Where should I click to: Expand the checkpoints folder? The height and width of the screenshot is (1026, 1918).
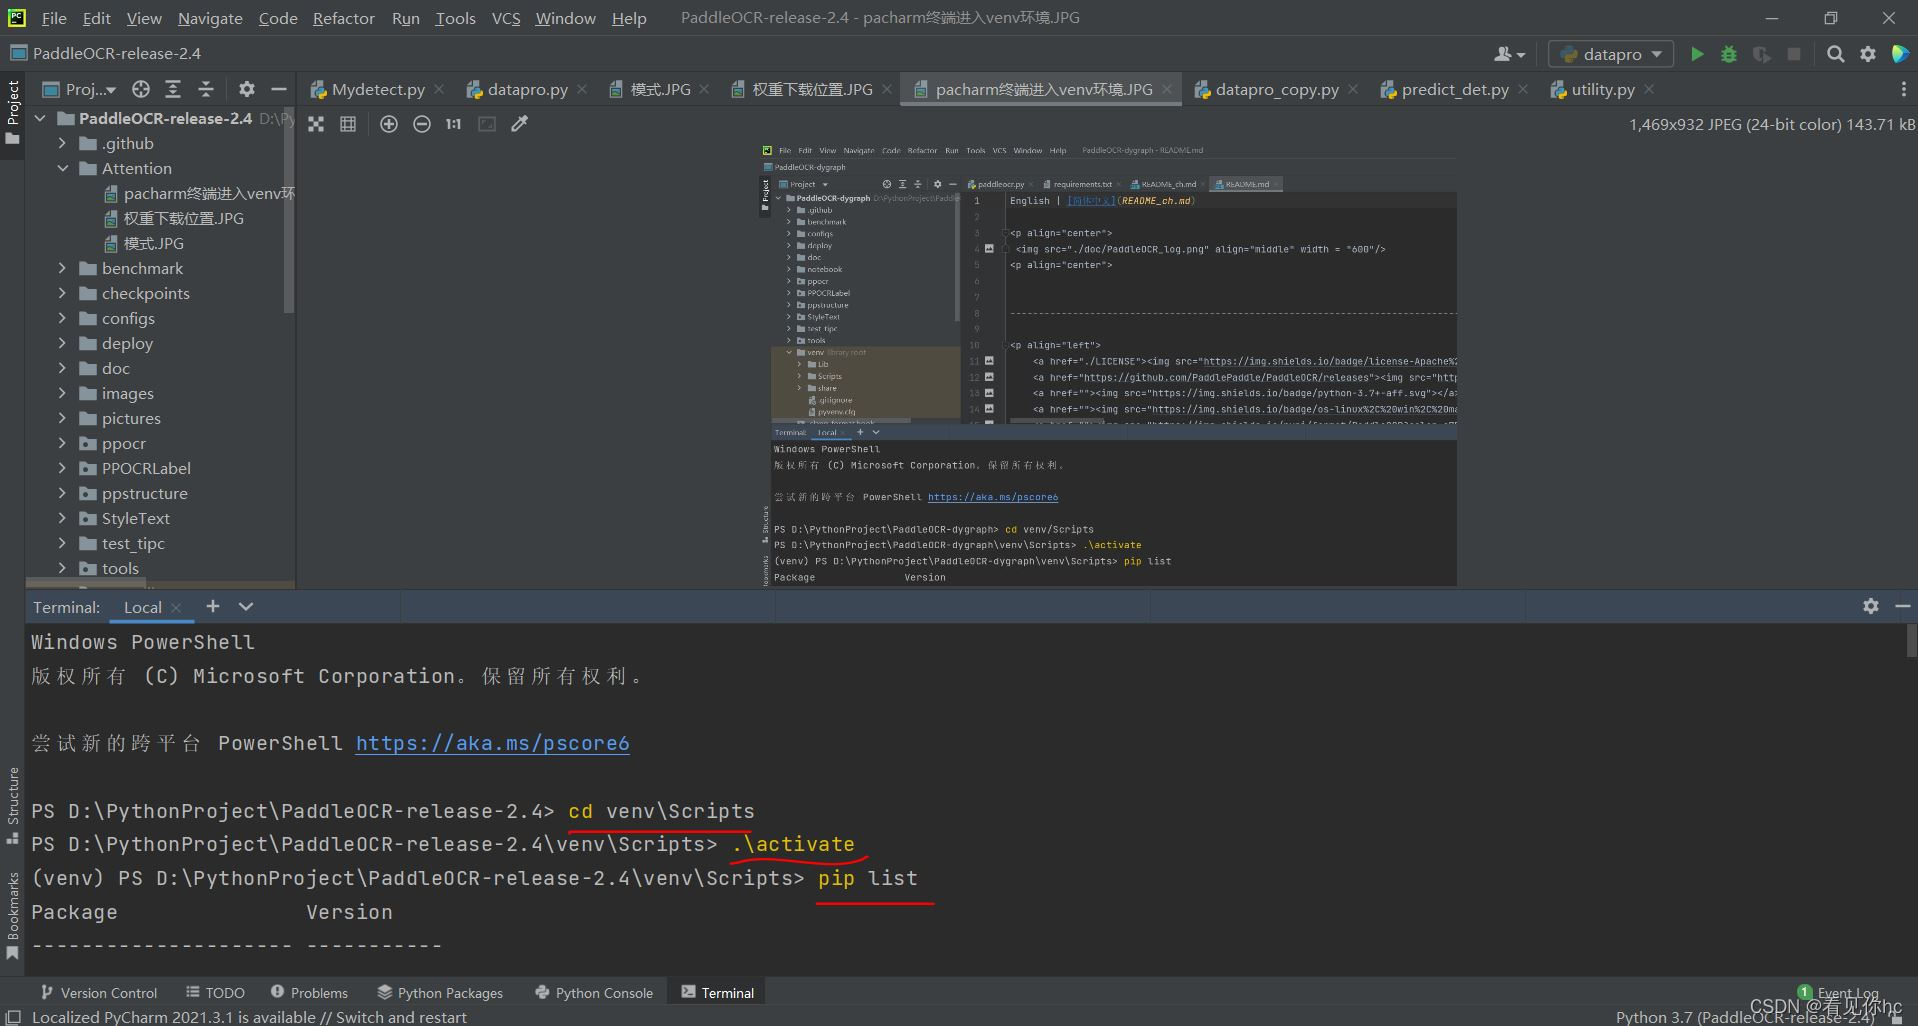[x=62, y=293]
